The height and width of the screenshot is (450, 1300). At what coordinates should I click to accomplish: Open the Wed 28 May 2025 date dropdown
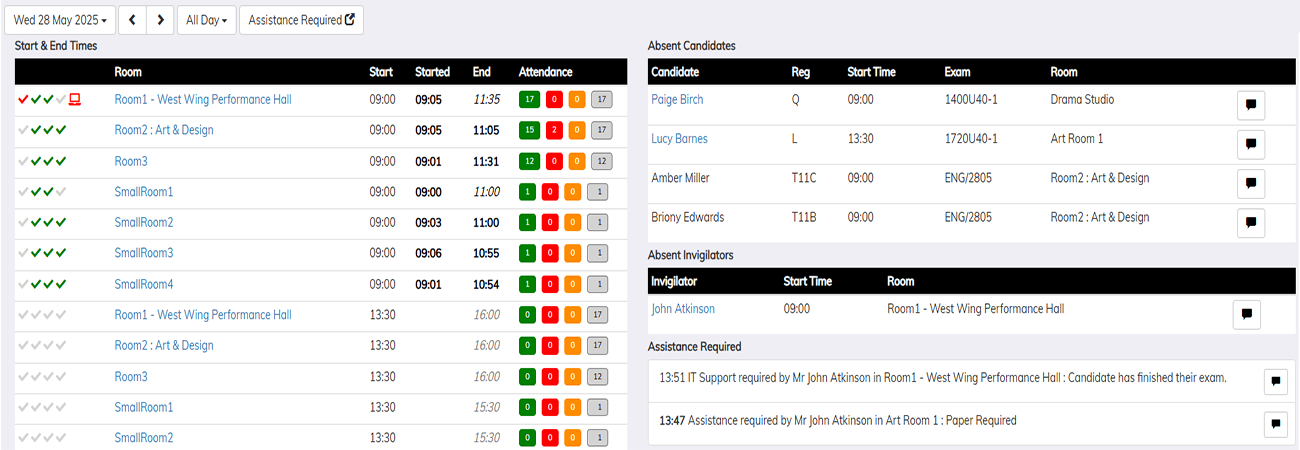[60, 20]
